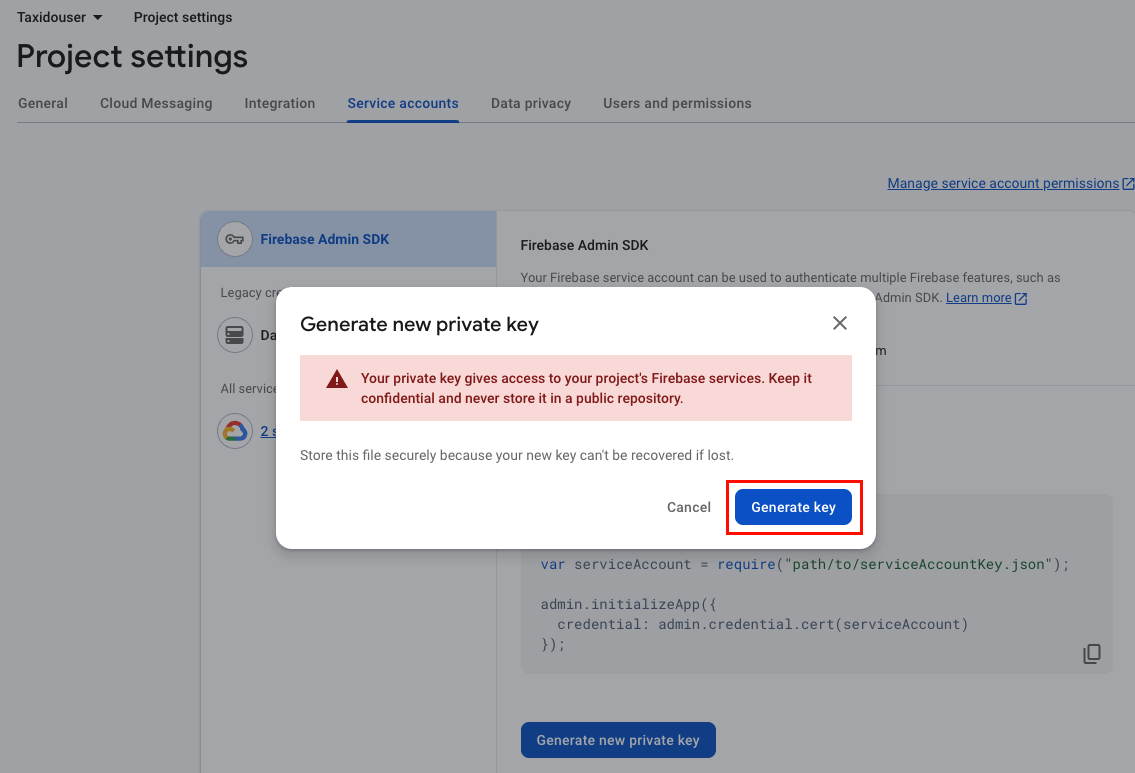Copy the code snippet with the copy icon
Image resolution: width=1135 pixels, height=773 pixels.
(1092, 654)
